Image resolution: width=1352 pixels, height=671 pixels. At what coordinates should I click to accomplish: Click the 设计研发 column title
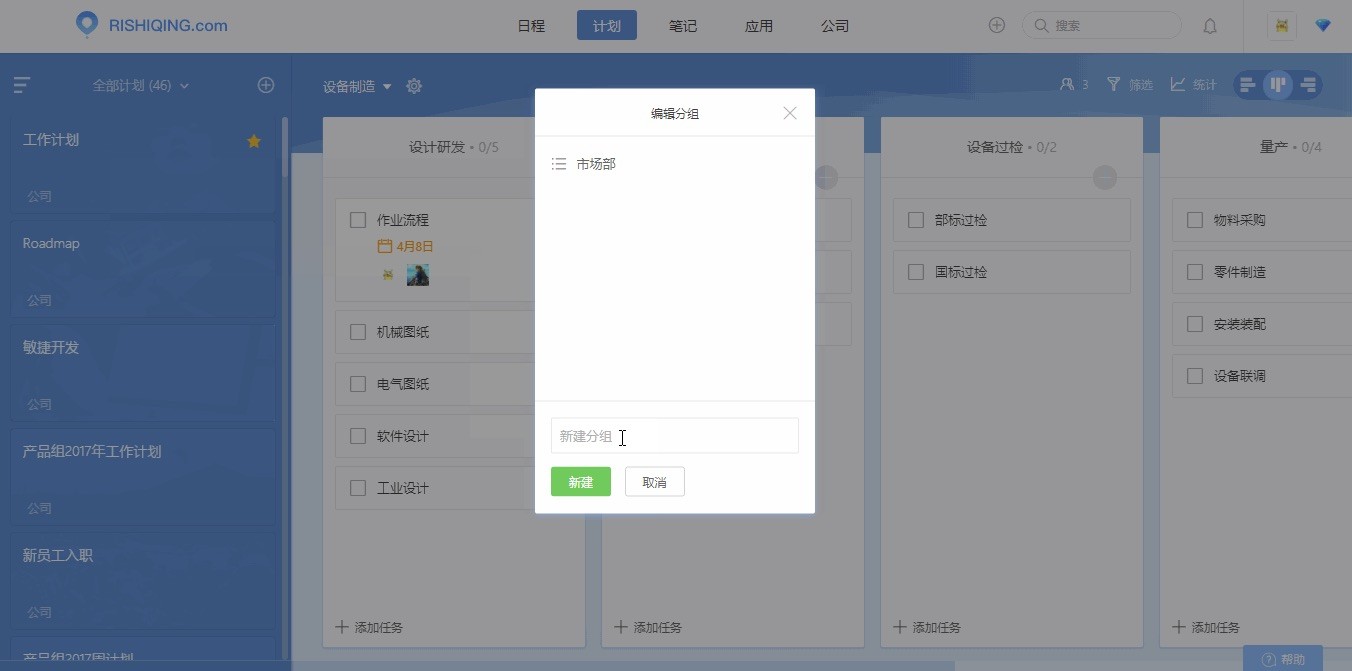437,147
